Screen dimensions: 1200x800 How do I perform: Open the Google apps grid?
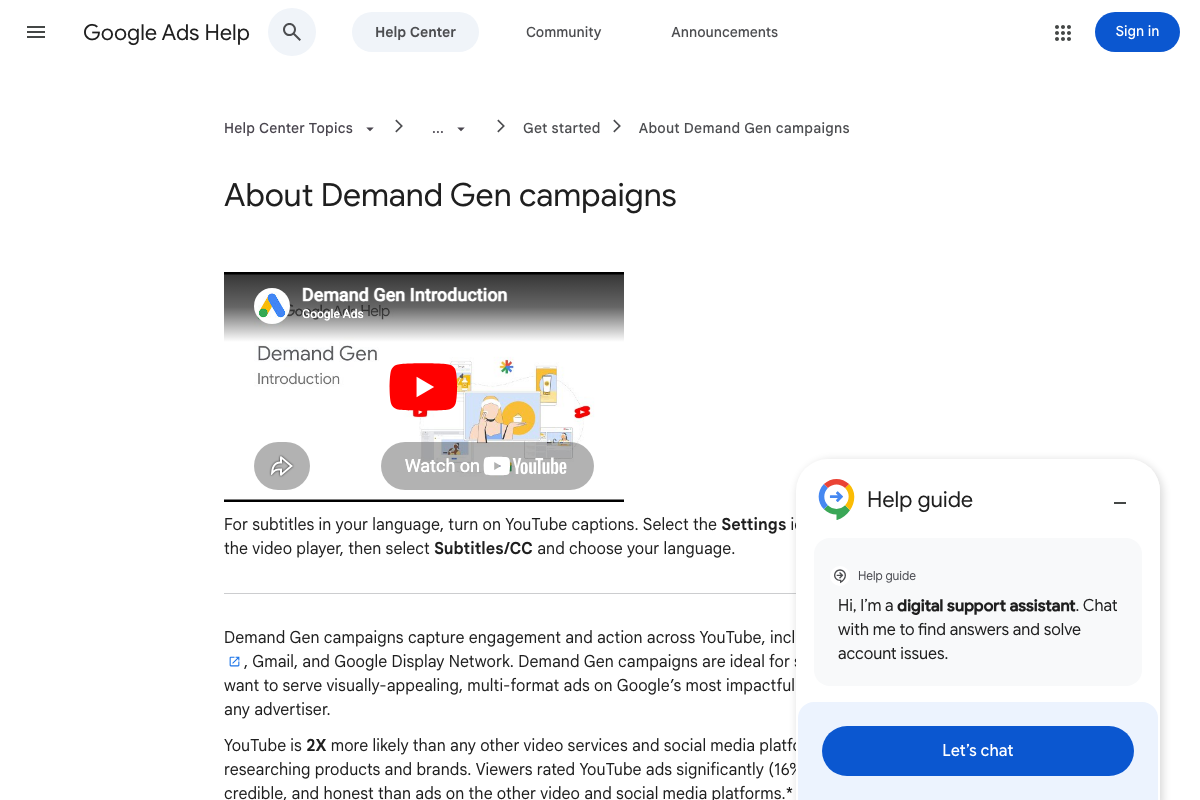1063,32
